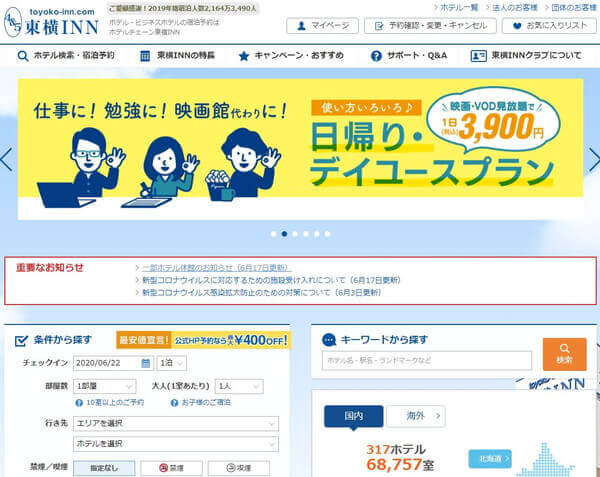Open 日帰り・デイユースプラン banner
This screenshot has width=600, height=477.
[x=300, y=150]
